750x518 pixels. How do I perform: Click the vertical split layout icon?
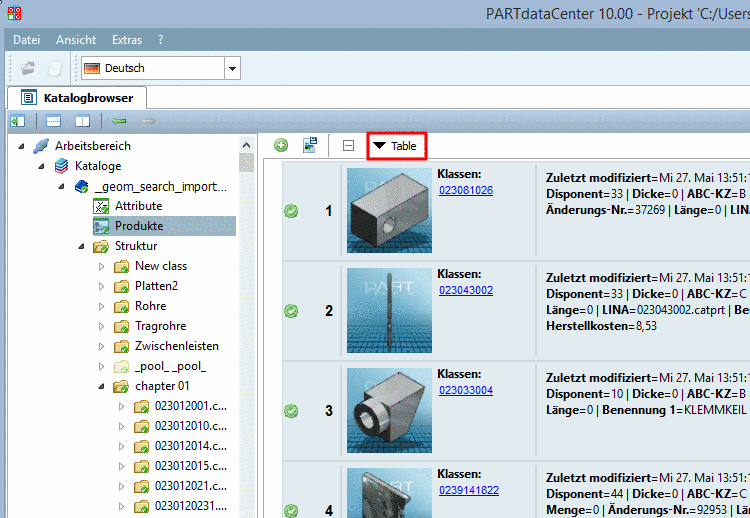click(82, 121)
